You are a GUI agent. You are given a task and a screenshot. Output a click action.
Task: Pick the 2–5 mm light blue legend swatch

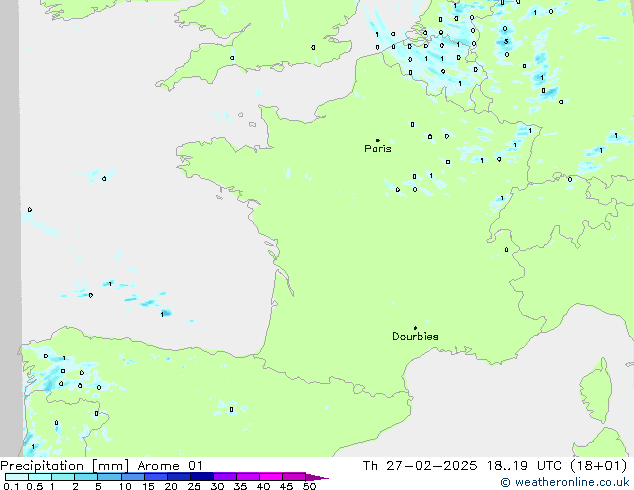(x=86, y=477)
